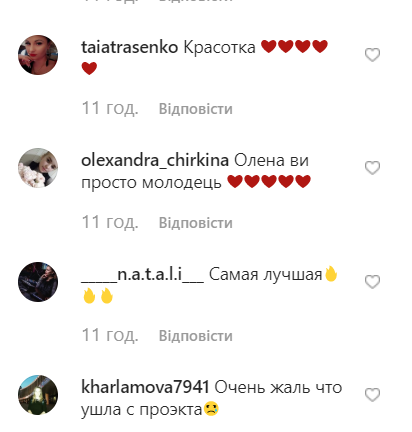Visit the taiatrasenko username link

tap(130, 47)
